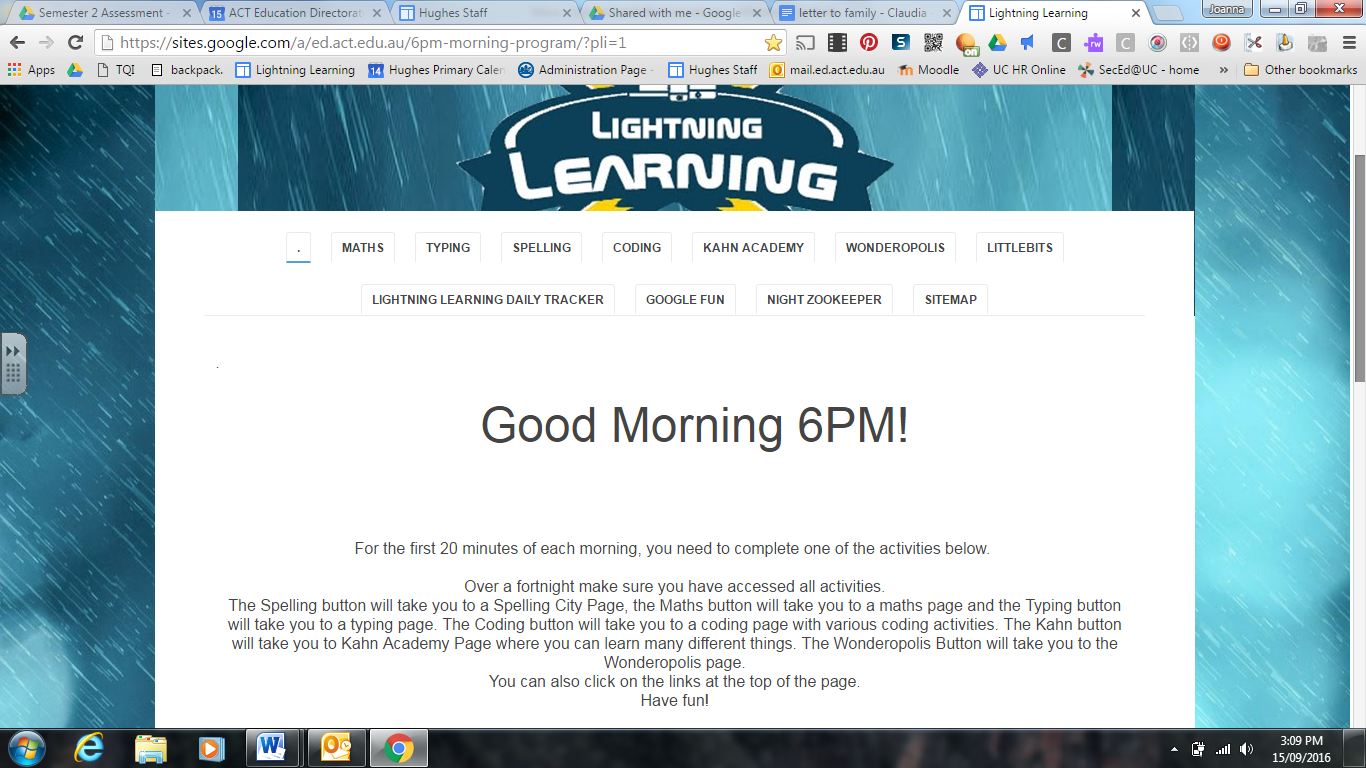Click the film strip extension icon
The height and width of the screenshot is (768, 1366).
[837, 43]
